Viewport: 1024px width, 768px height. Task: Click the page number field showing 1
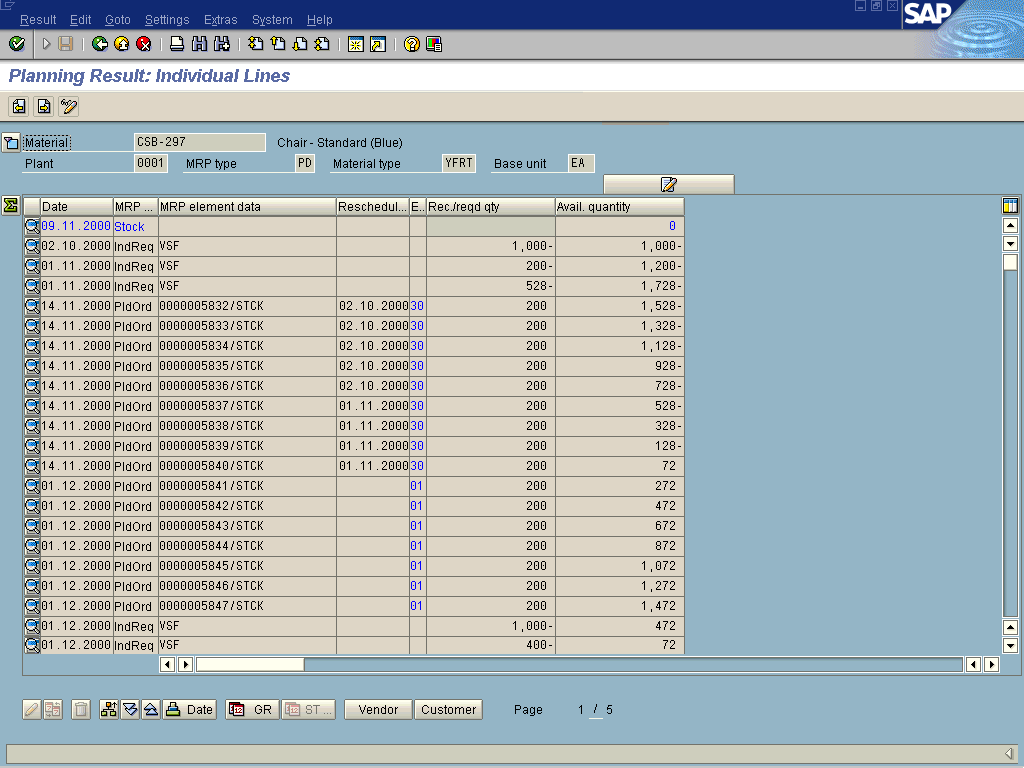pos(581,710)
